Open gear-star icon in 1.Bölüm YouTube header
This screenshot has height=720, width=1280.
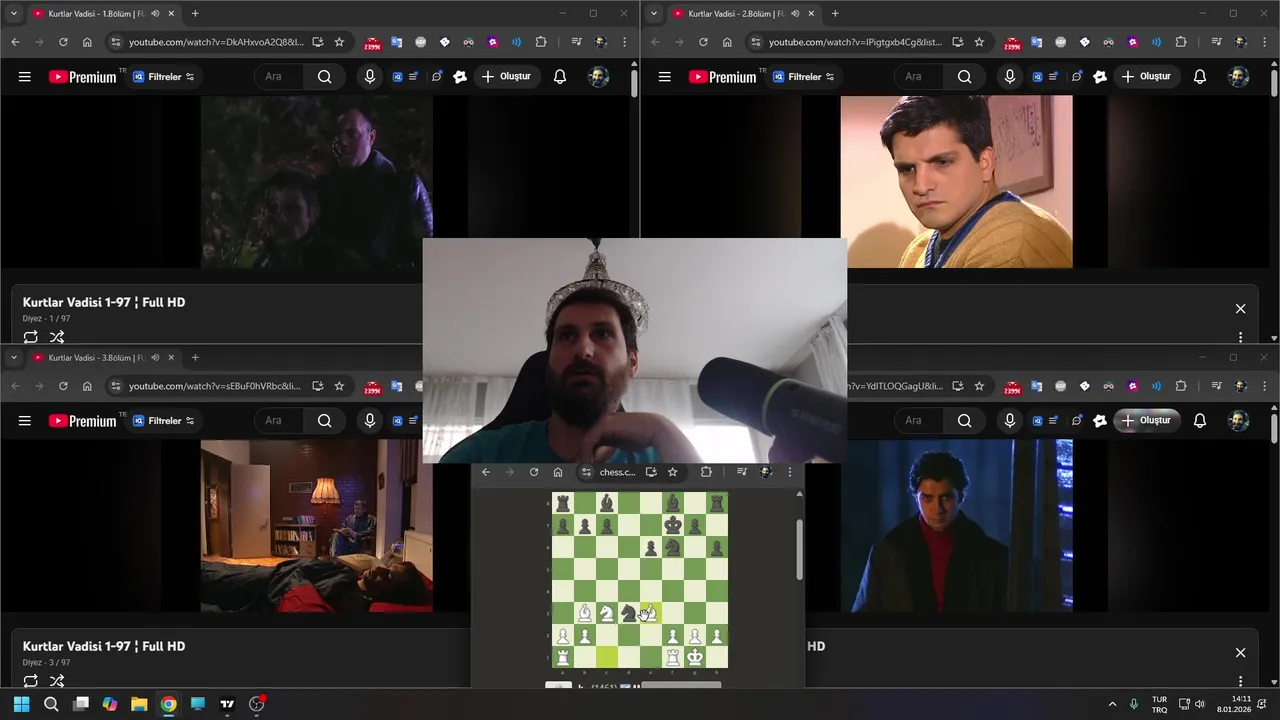click(460, 77)
